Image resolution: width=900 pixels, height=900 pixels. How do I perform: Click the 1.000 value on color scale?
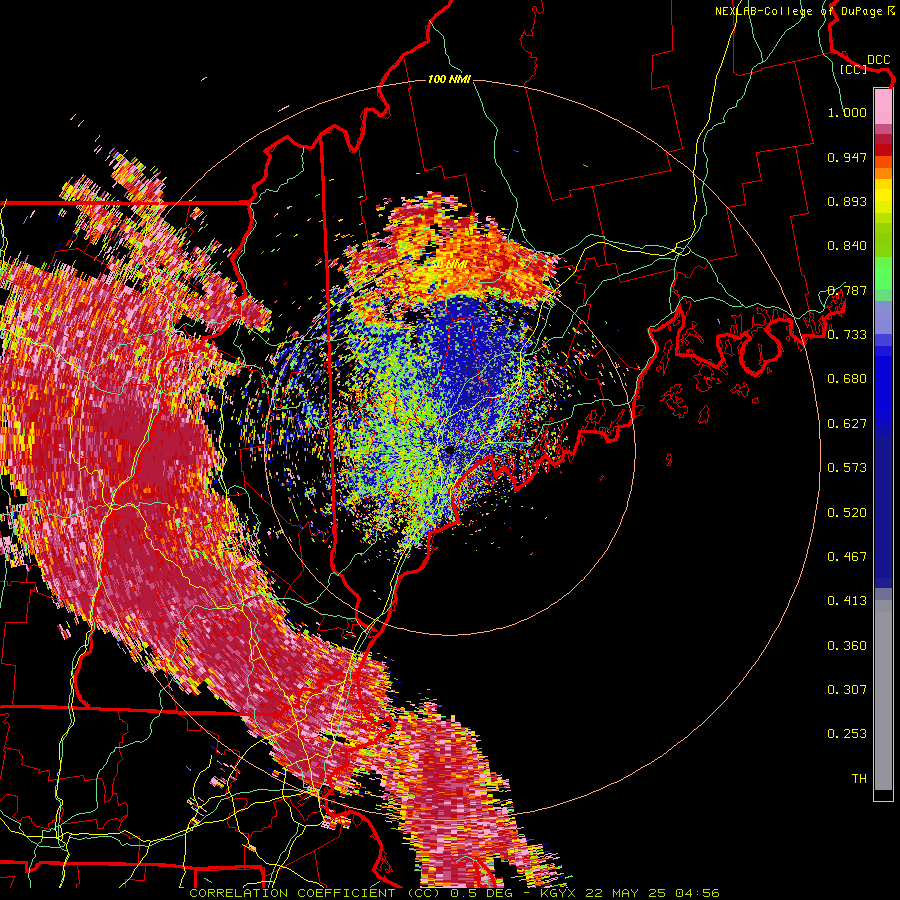click(847, 112)
